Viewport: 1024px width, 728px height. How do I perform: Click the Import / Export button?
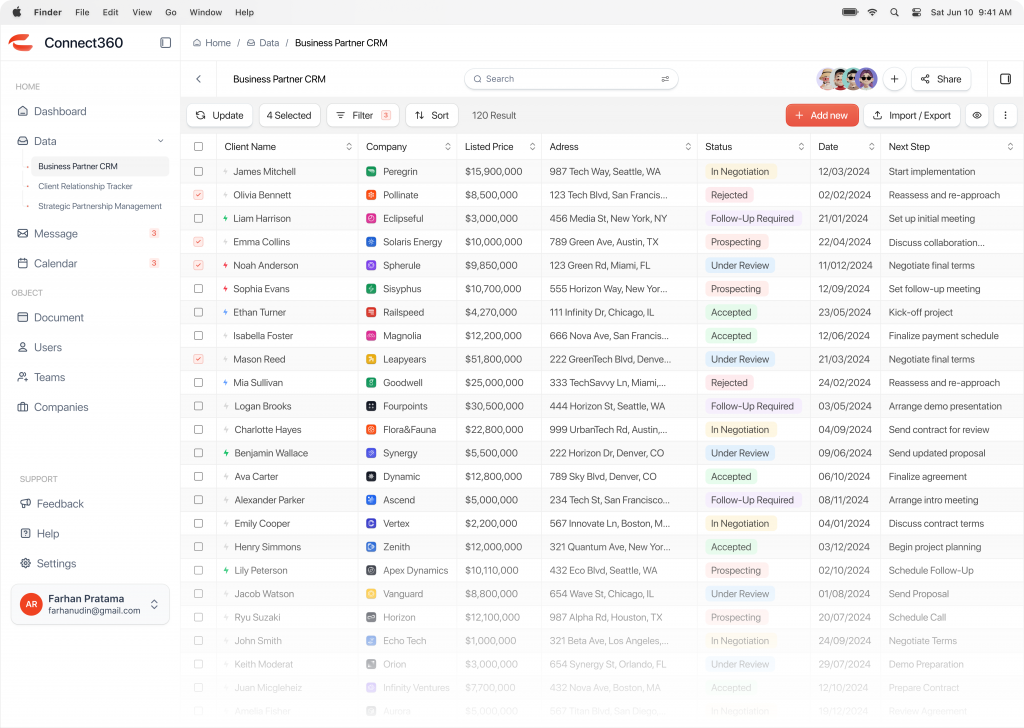[911, 115]
